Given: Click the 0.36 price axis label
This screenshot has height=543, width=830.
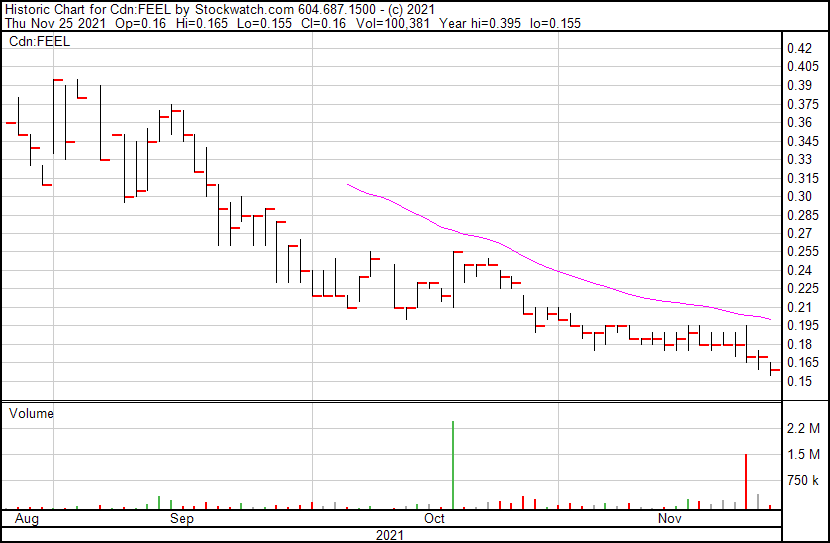Looking at the screenshot, I should pos(799,122).
